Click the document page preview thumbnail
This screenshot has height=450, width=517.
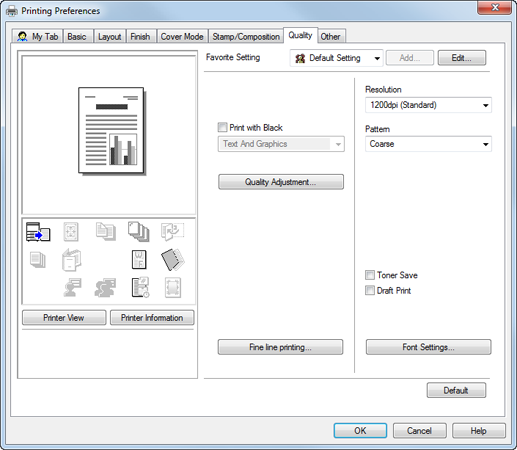point(112,131)
